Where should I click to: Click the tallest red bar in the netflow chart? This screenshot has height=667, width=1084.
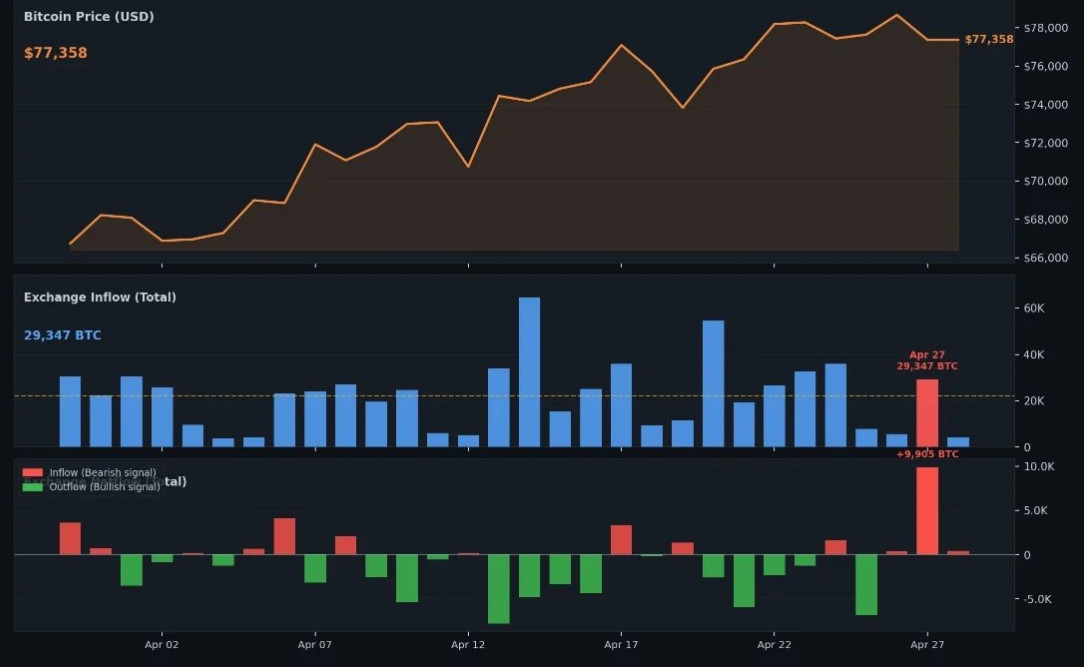tap(927, 511)
